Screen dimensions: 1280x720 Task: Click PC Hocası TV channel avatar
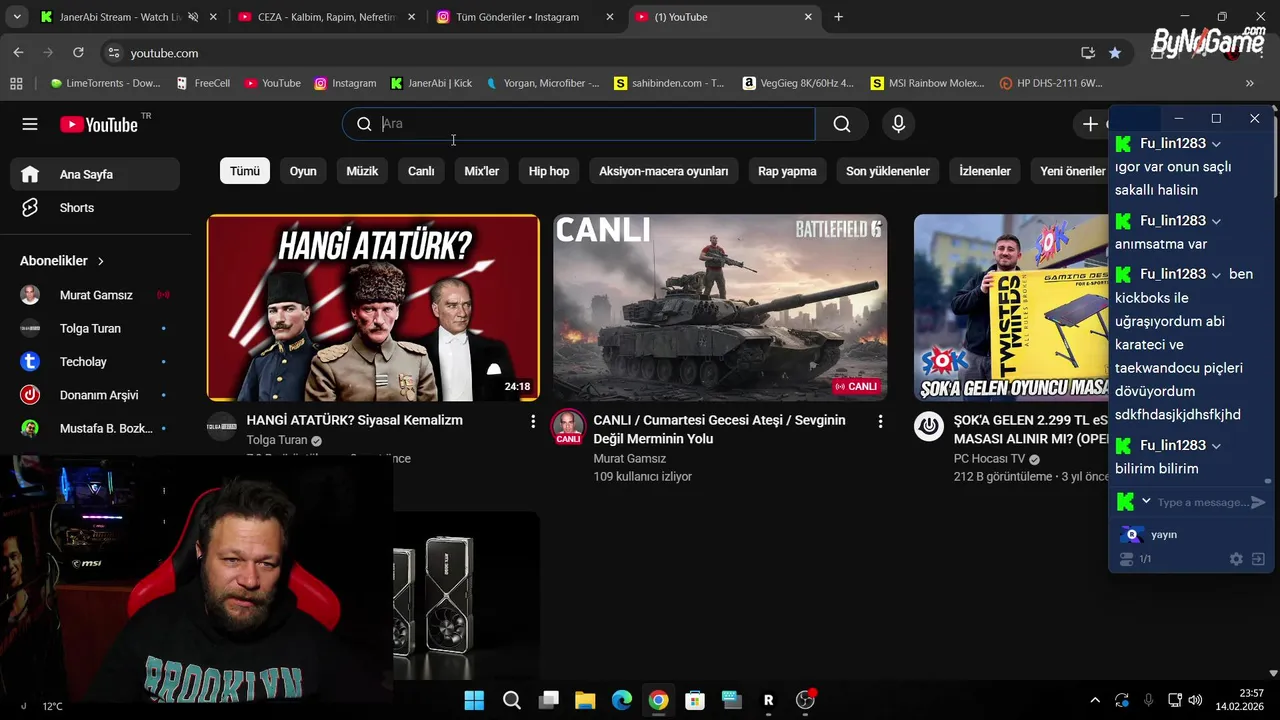(x=929, y=427)
